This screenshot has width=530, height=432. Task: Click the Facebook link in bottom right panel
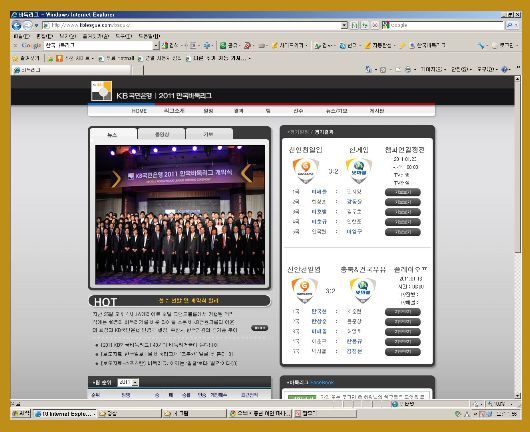tap(322, 382)
